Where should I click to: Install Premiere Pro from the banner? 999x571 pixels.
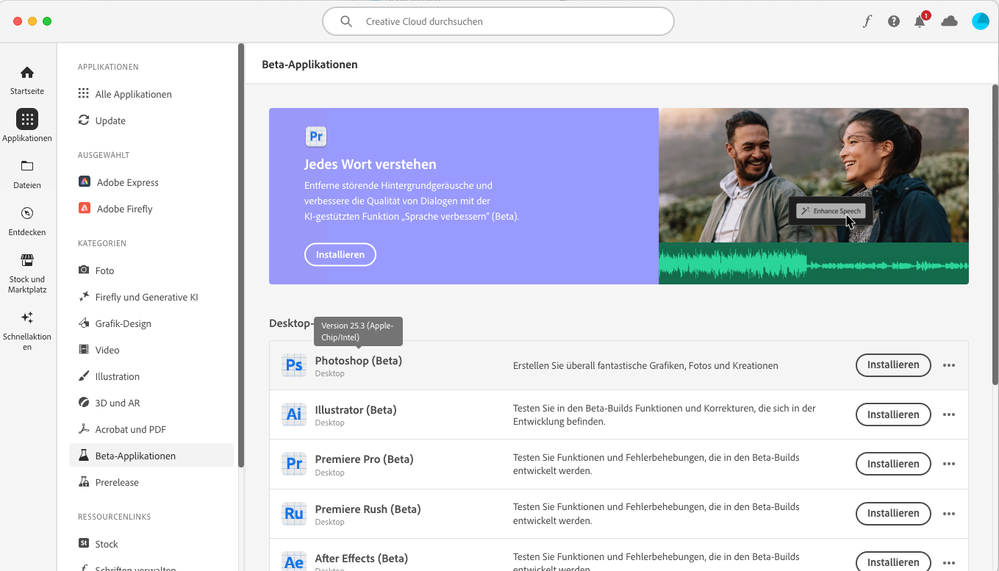pos(340,255)
